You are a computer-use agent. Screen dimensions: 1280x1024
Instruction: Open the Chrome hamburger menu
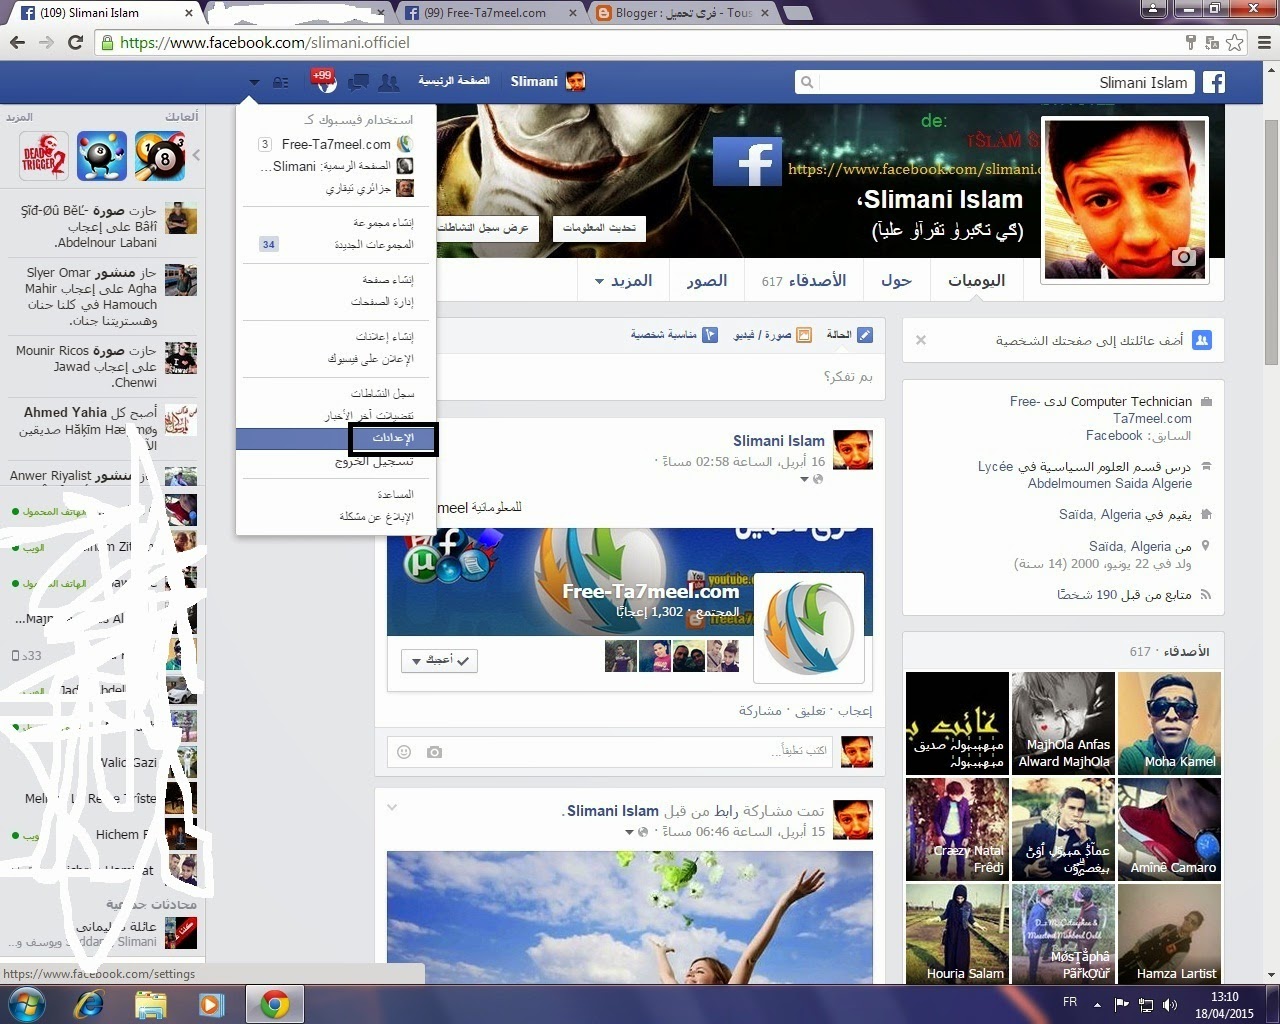[1263, 42]
